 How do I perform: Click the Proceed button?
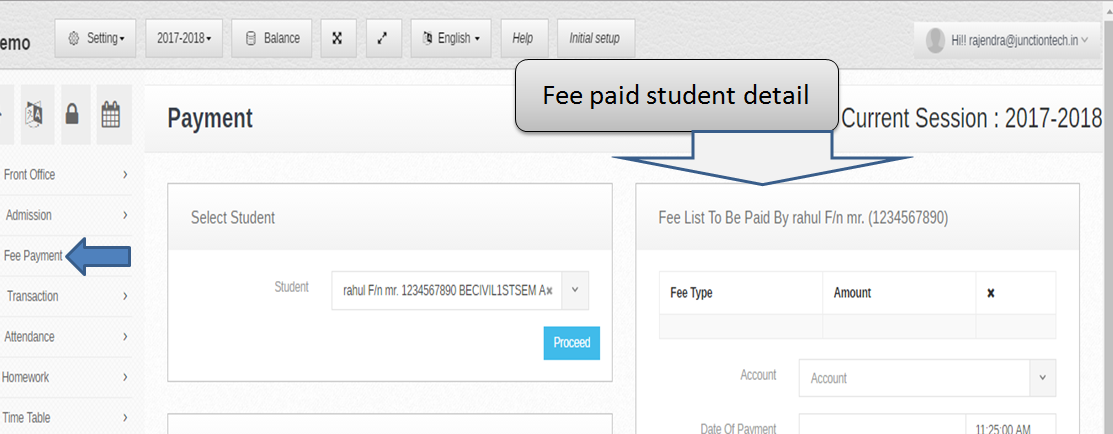coord(571,342)
